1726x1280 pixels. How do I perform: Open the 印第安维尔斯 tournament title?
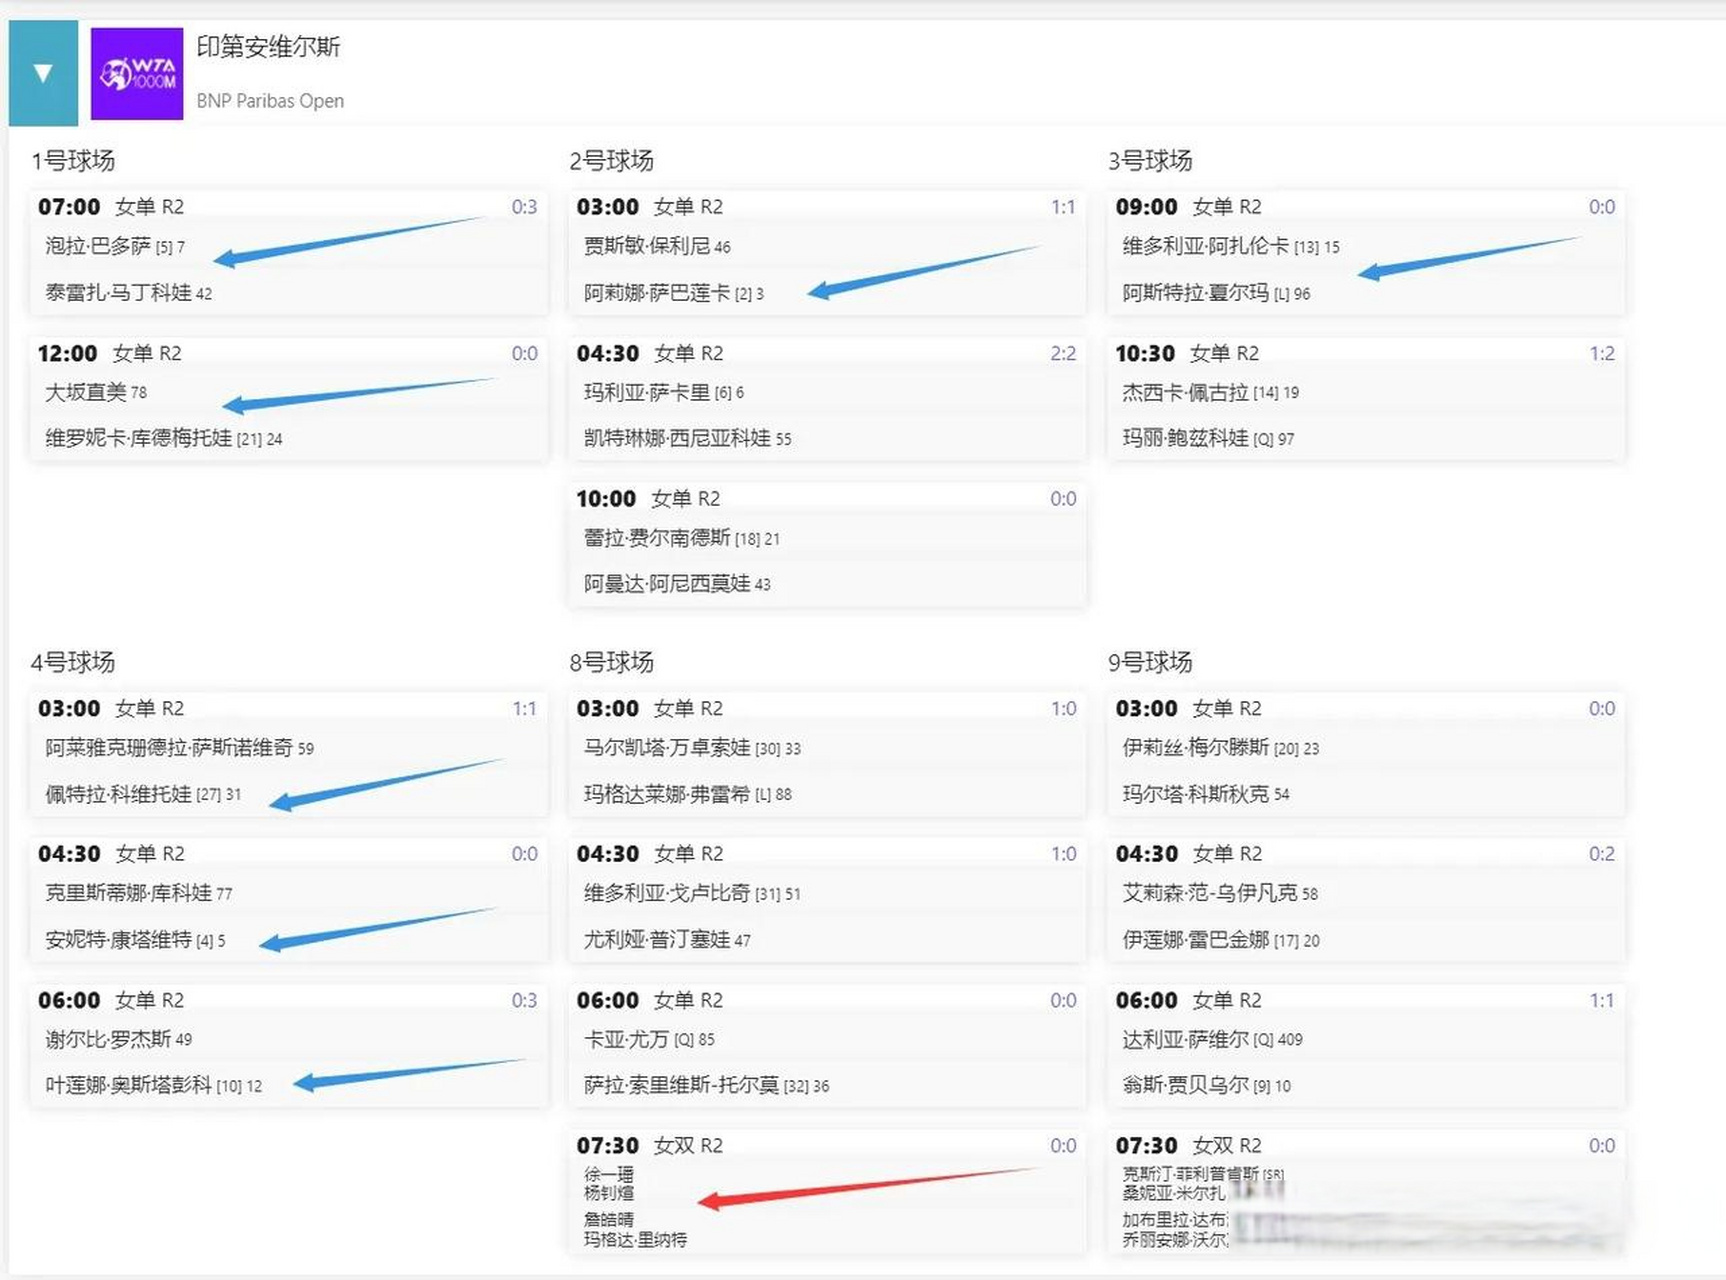point(268,47)
